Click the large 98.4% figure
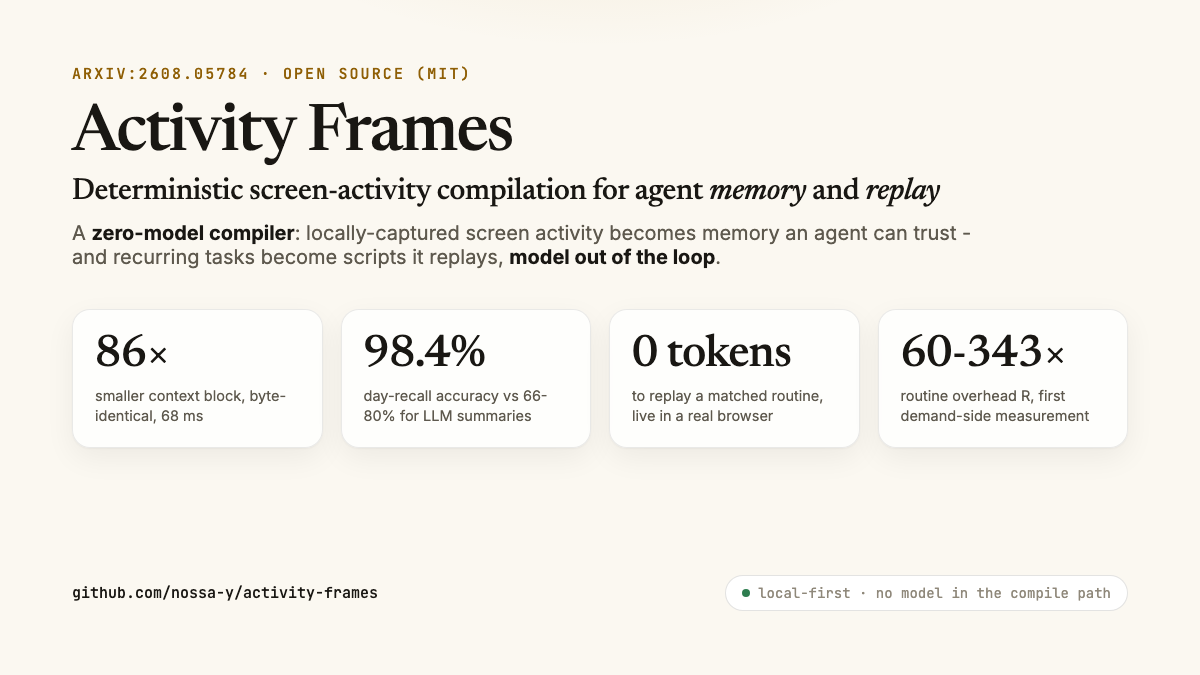 (x=425, y=351)
